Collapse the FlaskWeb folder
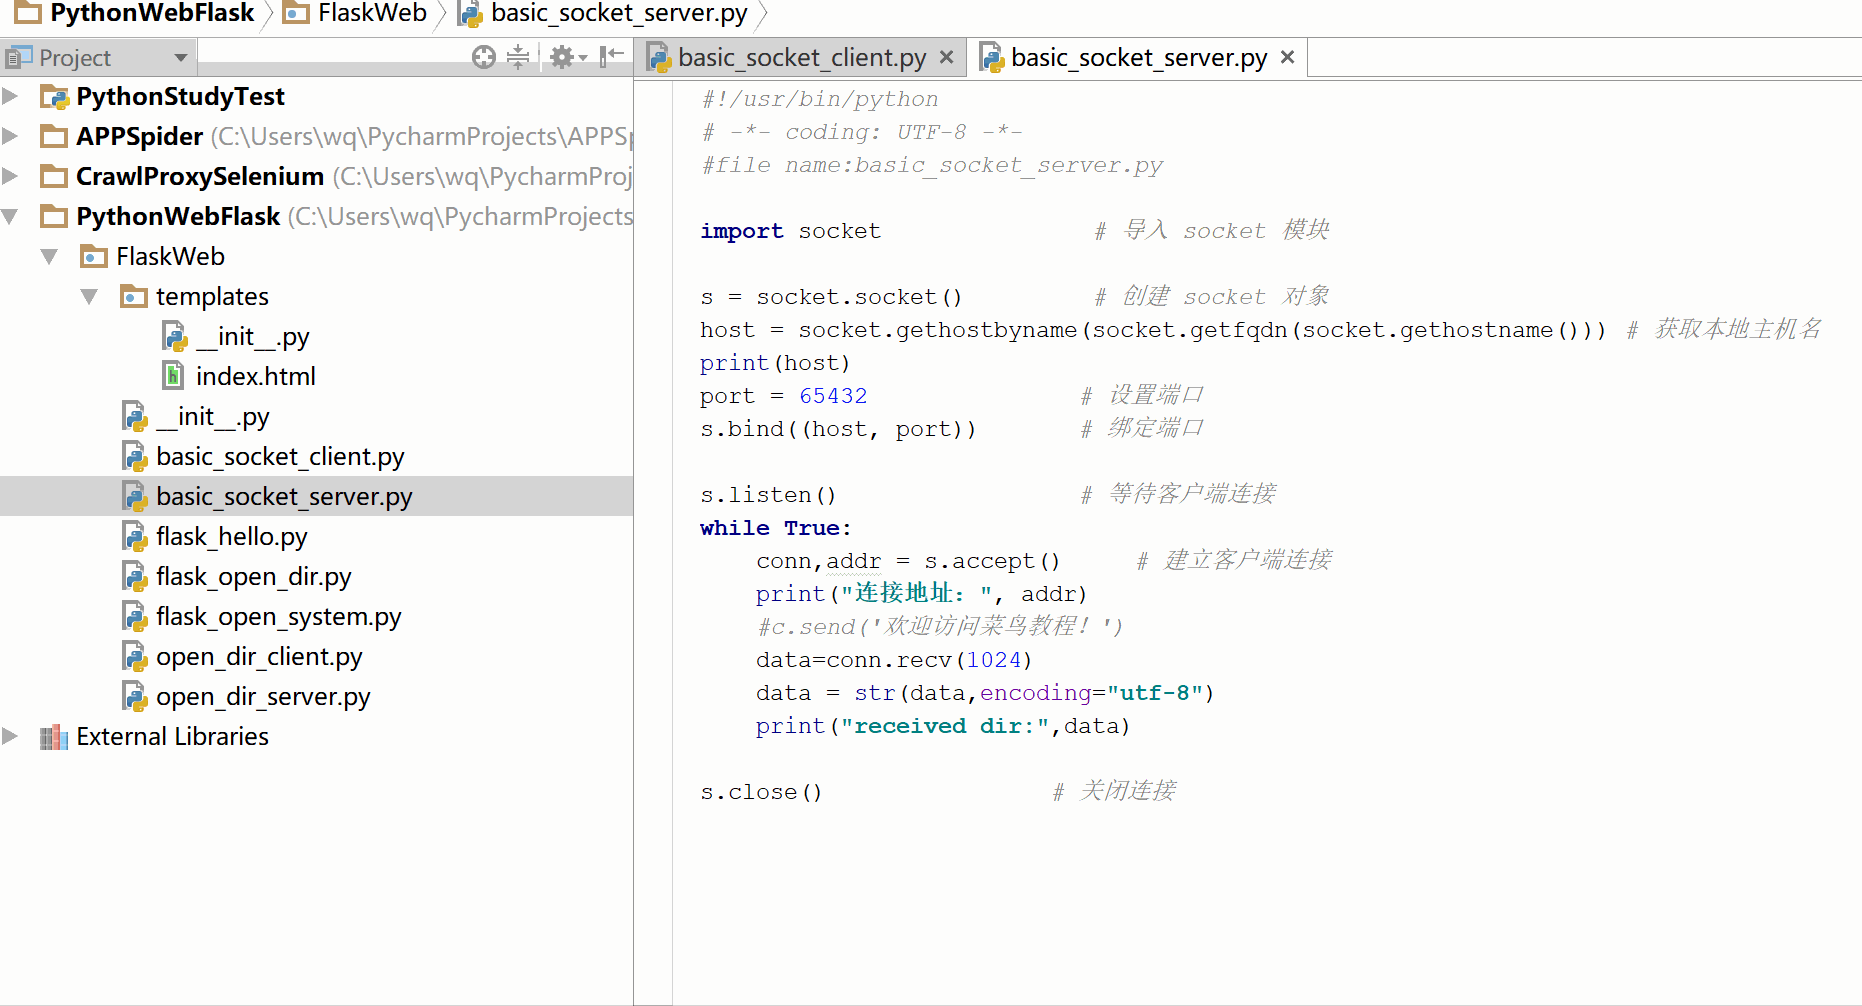This screenshot has width=1862, height=1006. coord(49,257)
